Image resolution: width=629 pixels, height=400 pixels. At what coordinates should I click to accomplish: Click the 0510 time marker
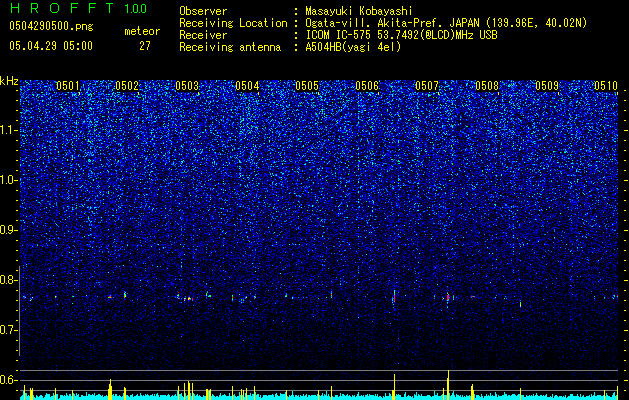[606, 85]
